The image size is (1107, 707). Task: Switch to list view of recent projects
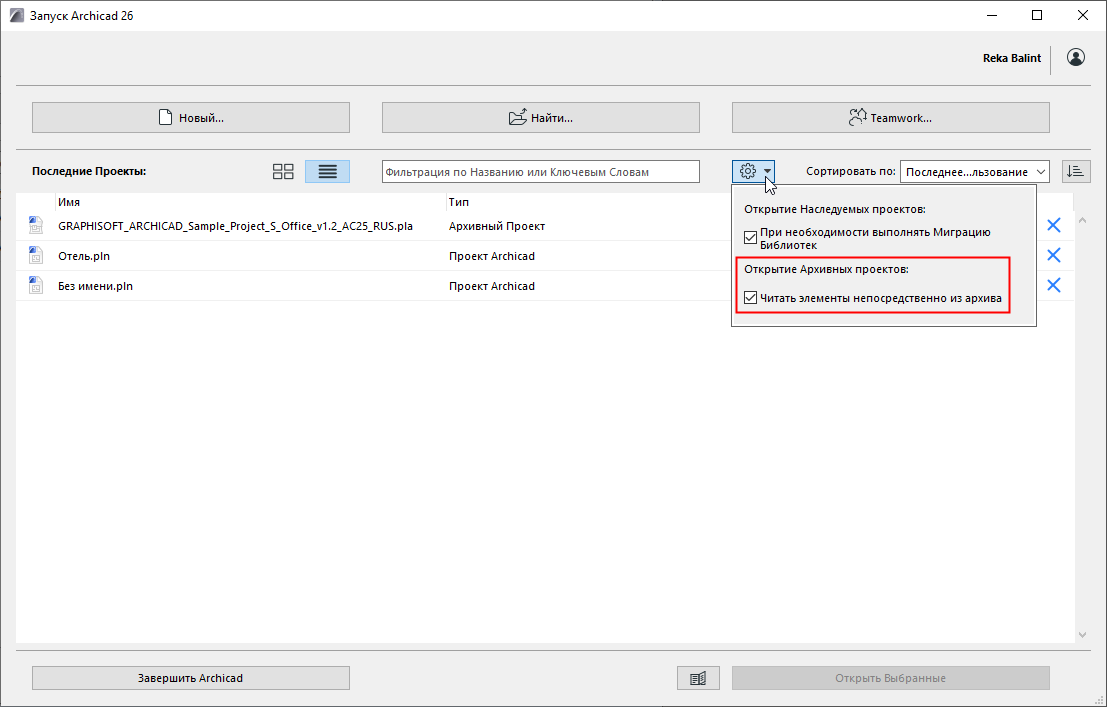click(327, 170)
